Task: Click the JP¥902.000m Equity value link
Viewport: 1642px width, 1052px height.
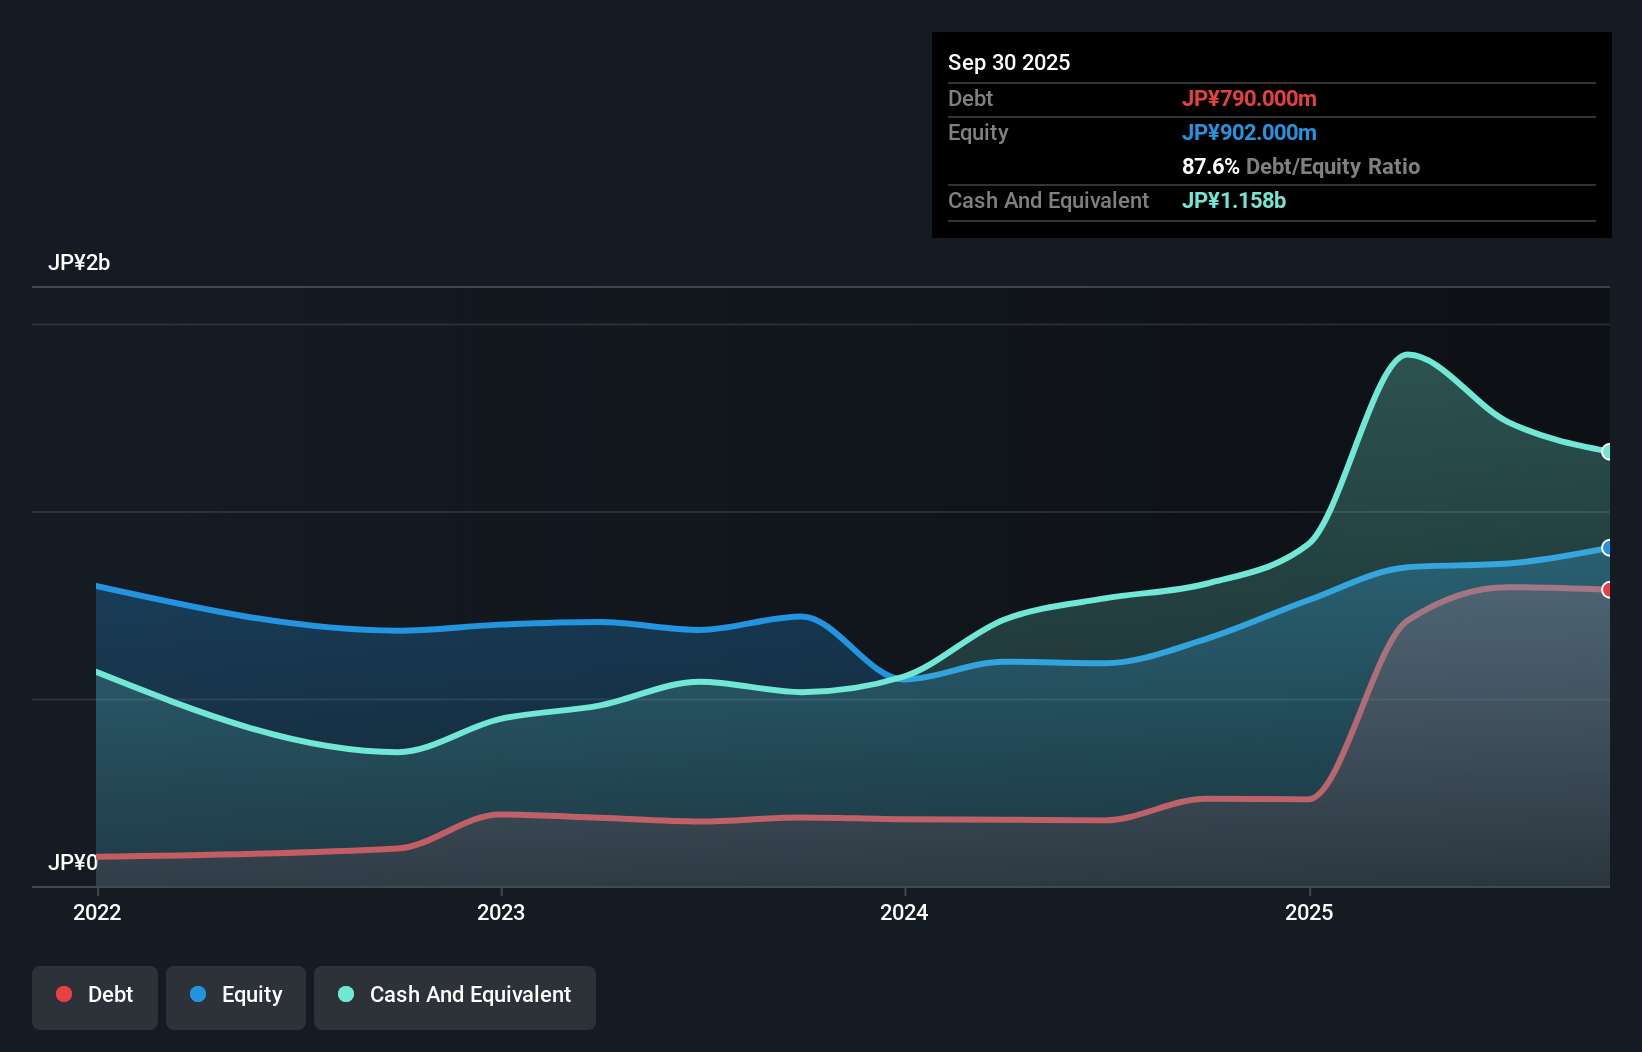Action: [x=1250, y=132]
